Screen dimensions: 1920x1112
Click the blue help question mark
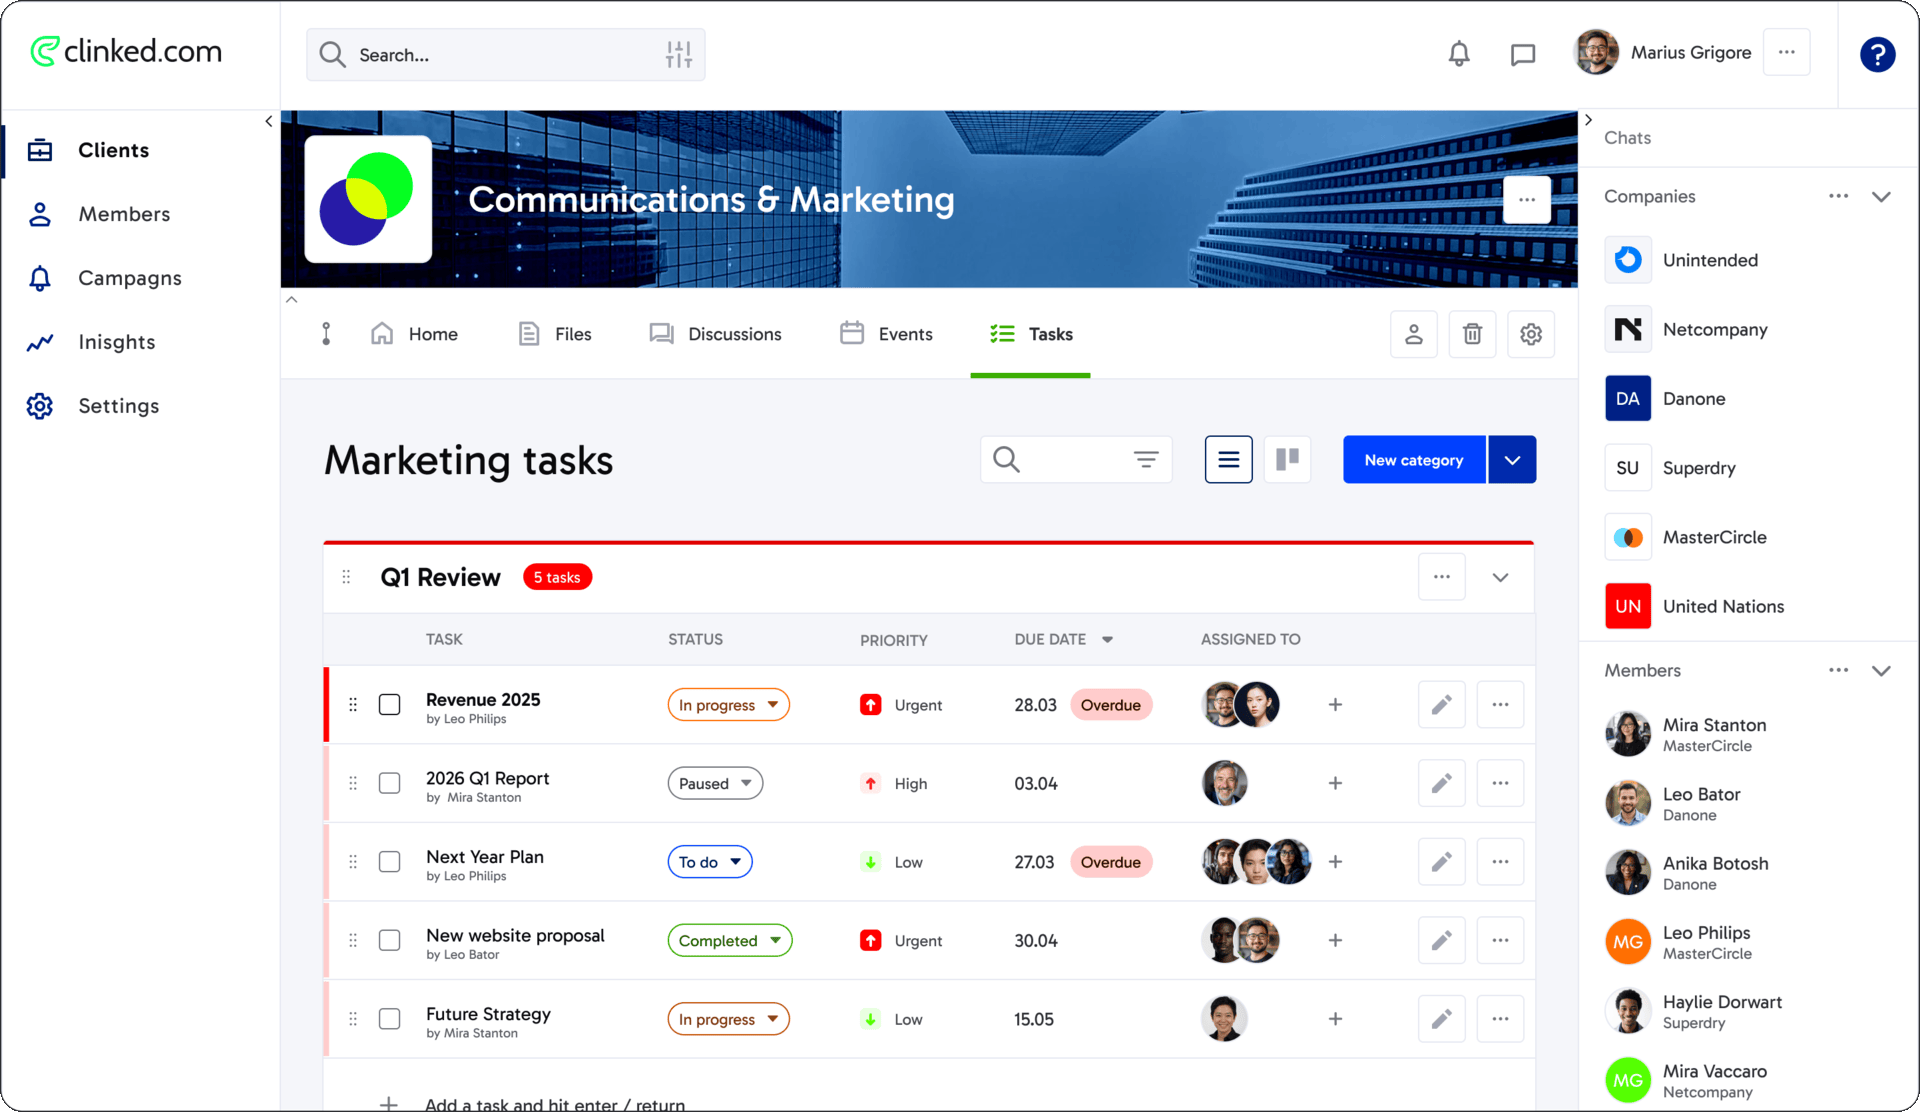click(x=1877, y=54)
